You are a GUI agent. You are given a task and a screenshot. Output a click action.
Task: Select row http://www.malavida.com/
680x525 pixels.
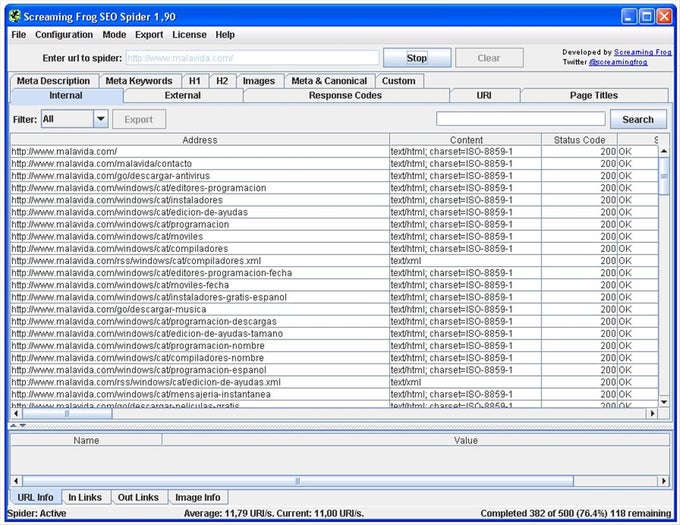(334, 152)
